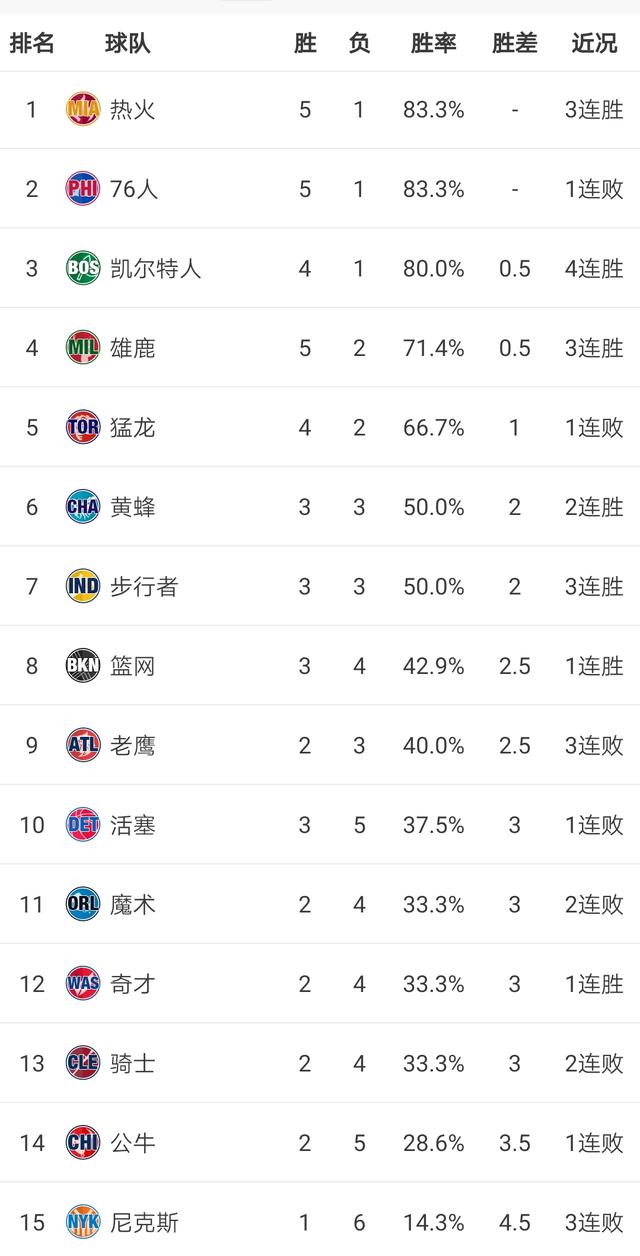
Task: Open the Charlotte Hornets logo icon
Action: tap(83, 507)
